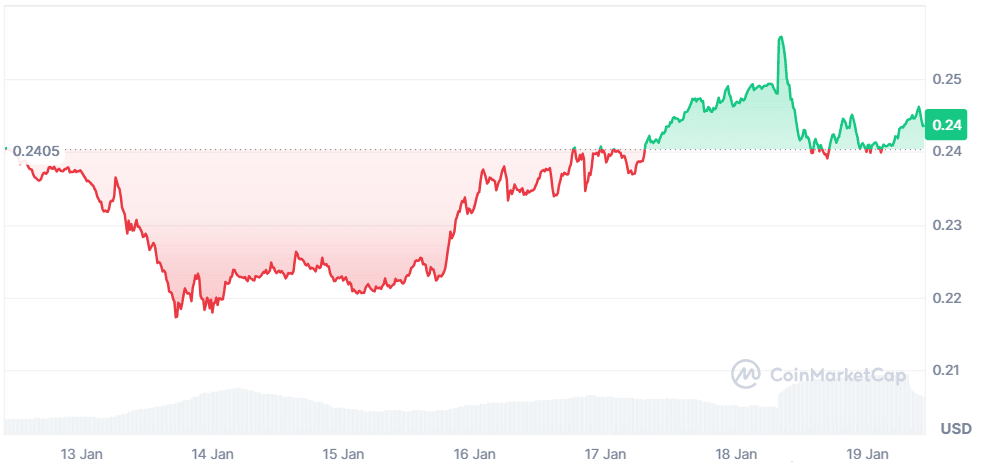Click the lowest point of the red line

177,316
